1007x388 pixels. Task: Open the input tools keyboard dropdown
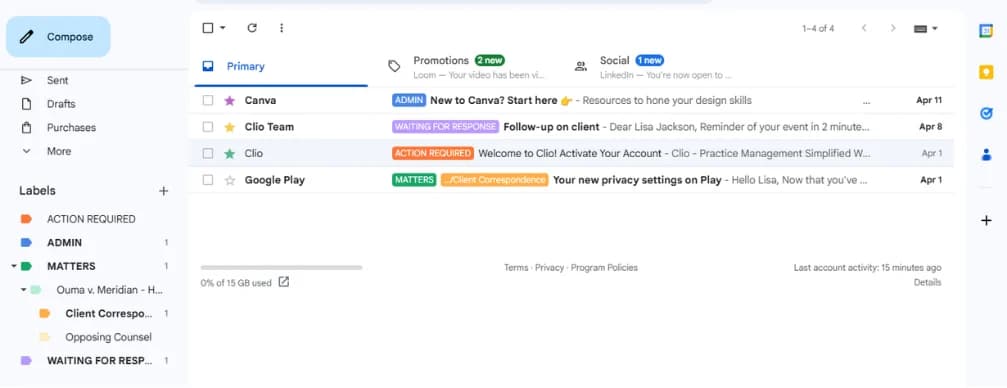[925, 28]
